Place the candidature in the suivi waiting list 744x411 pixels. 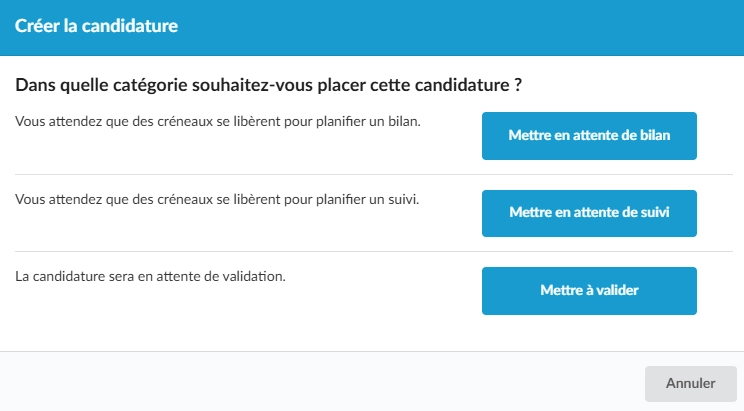pyautogui.click(x=589, y=213)
